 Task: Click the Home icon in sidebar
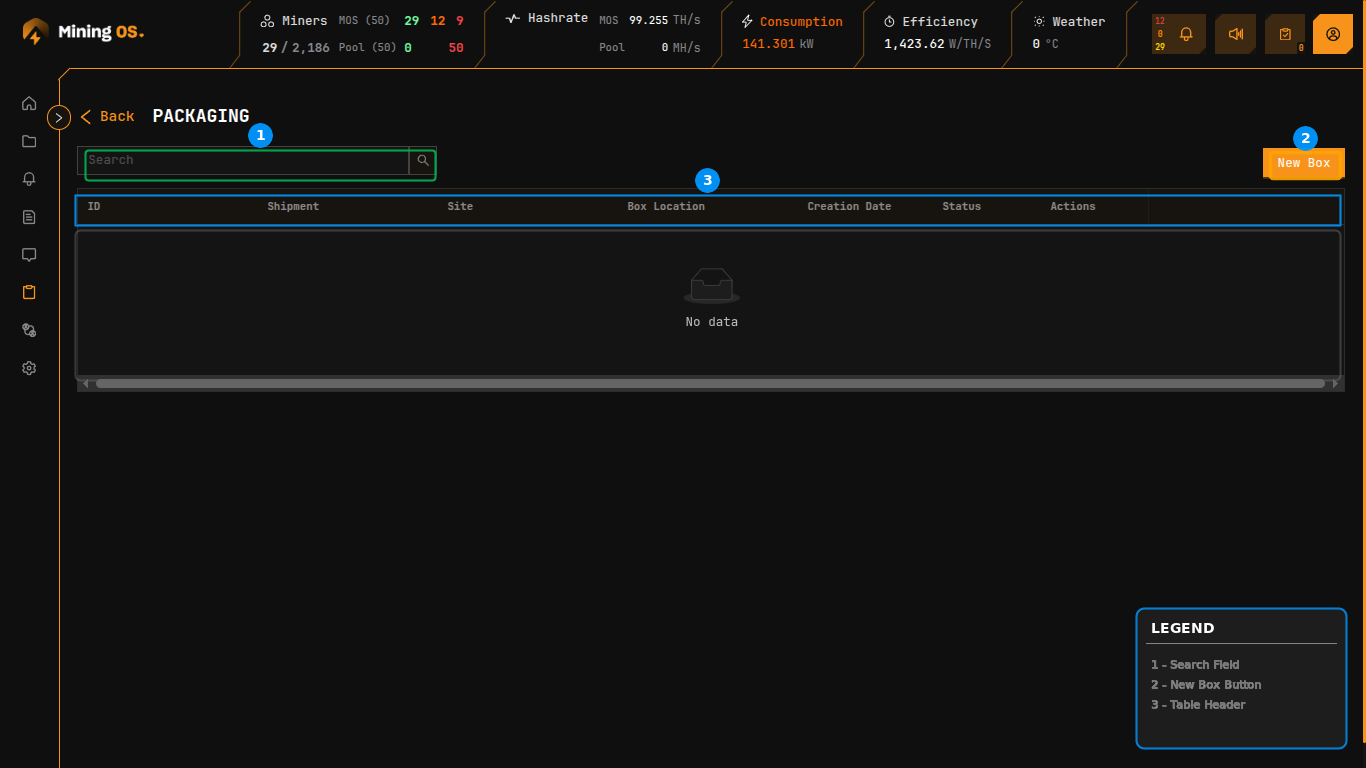(x=29, y=103)
